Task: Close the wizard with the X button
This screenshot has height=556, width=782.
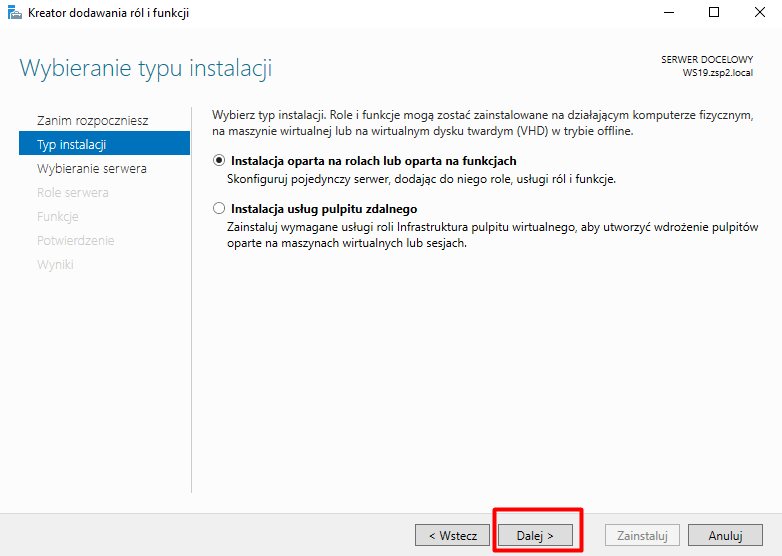Action: (x=759, y=13)
